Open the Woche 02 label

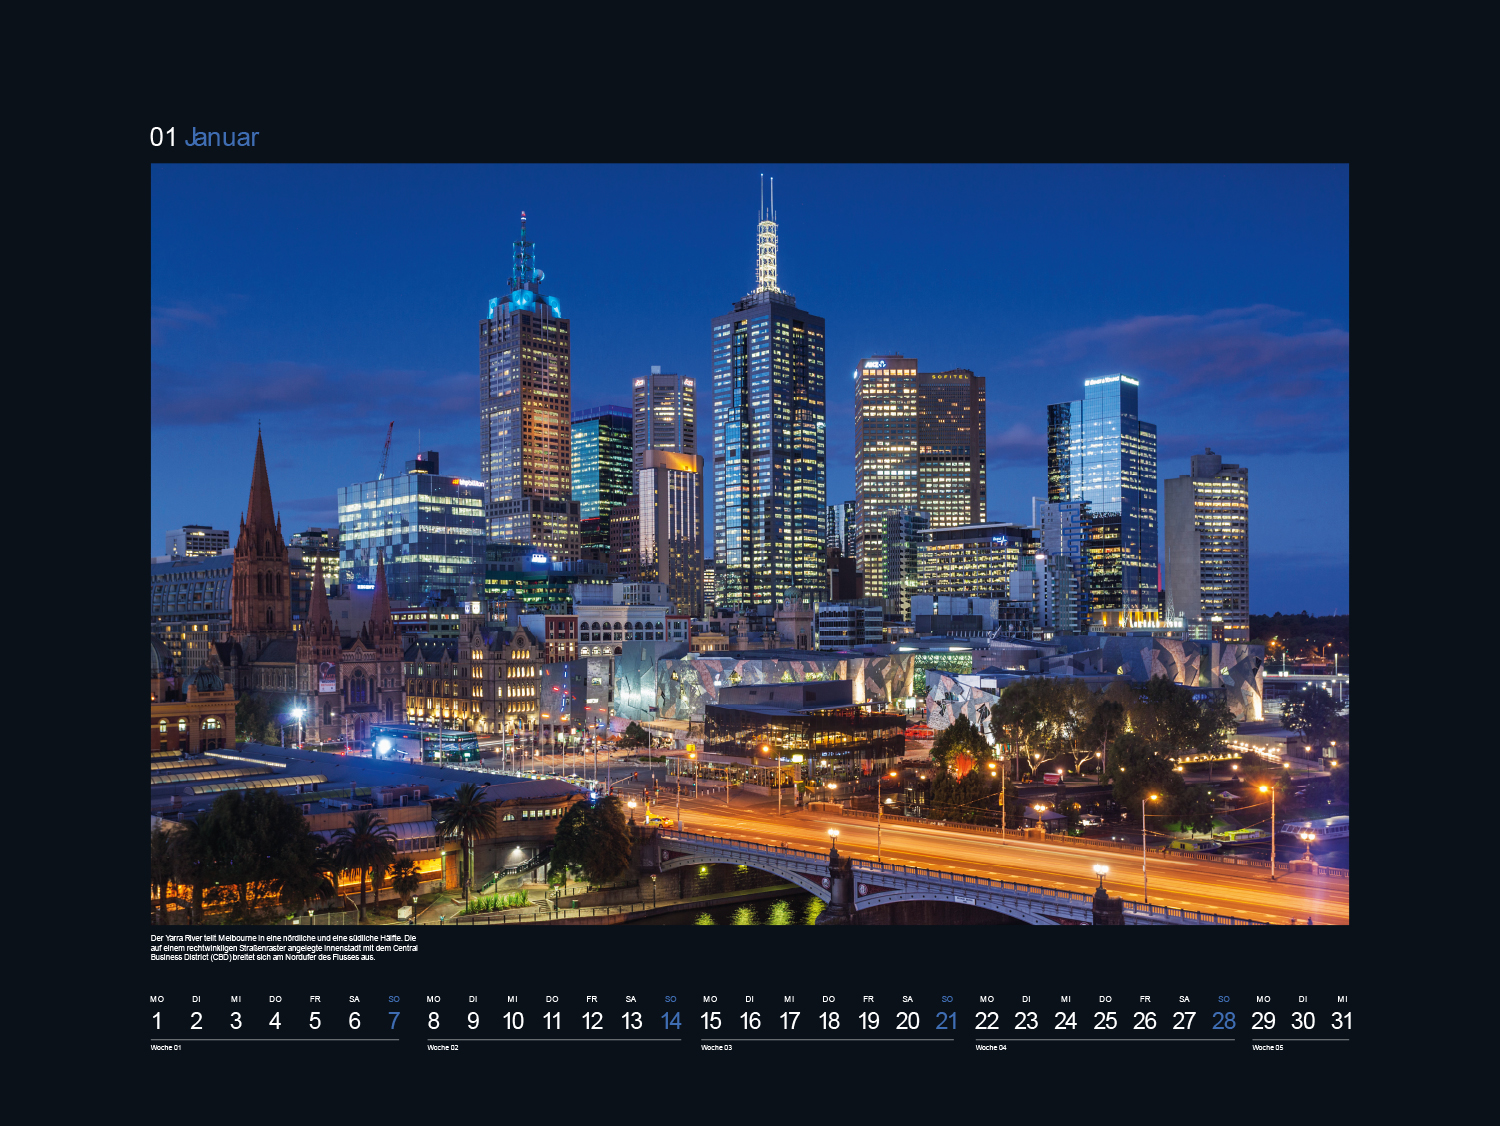443,1048
